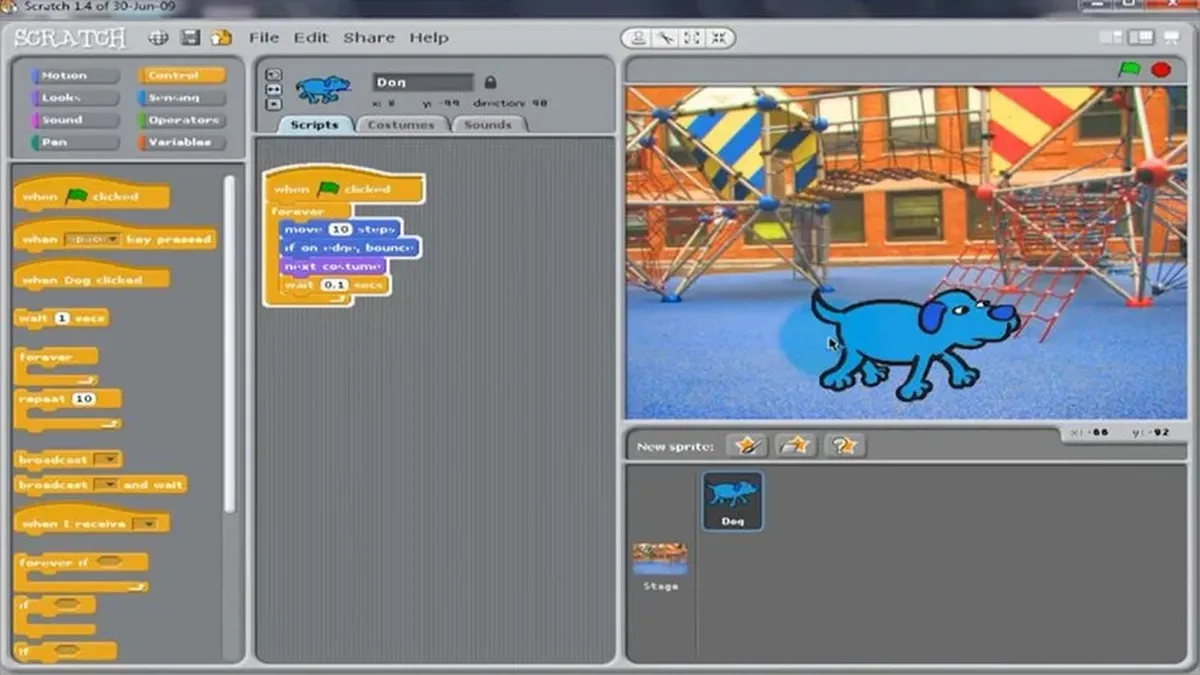Choose a new sprite from file

(796, 444)
